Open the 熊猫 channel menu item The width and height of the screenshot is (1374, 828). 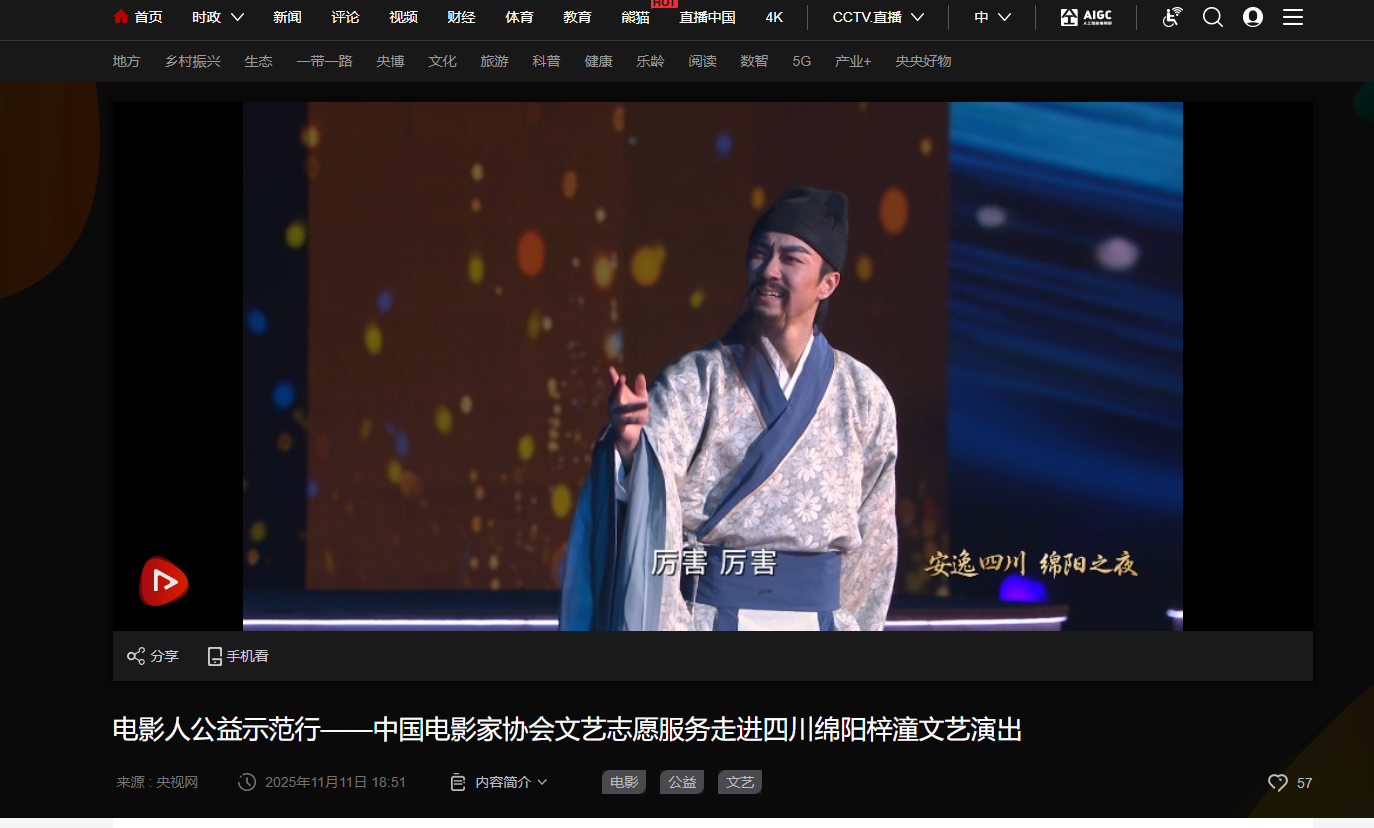tap(635, 17)
